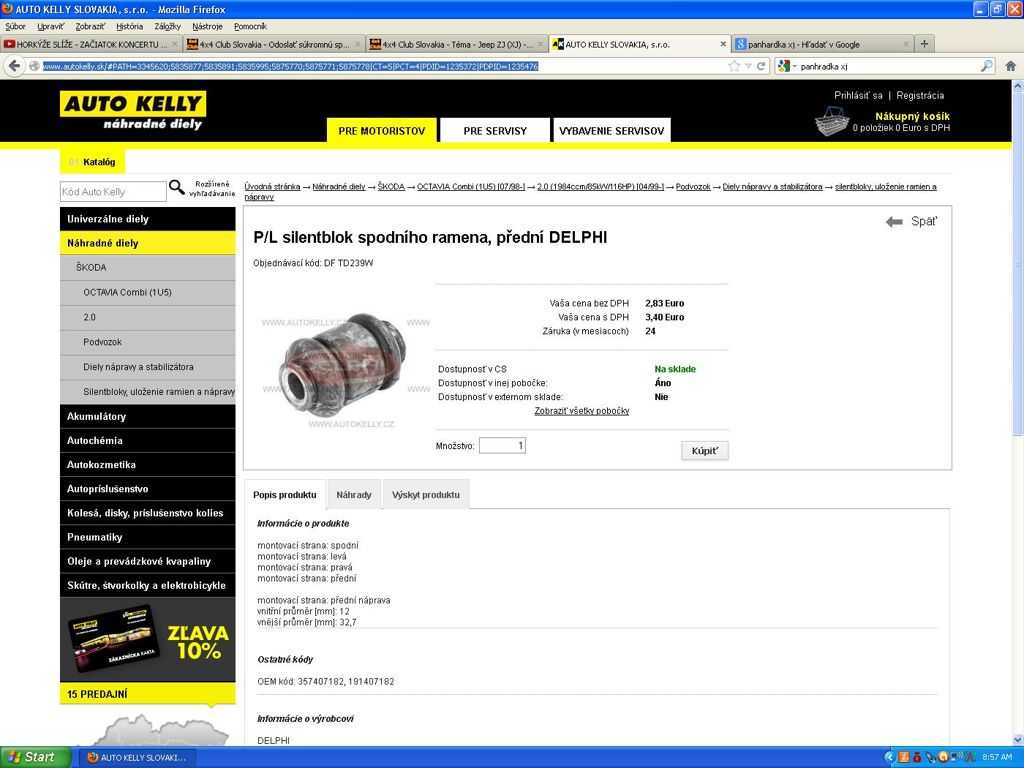Click the browser back arrow button
Viewport: 1024px width, 768px height.
[x=14, y=66]
